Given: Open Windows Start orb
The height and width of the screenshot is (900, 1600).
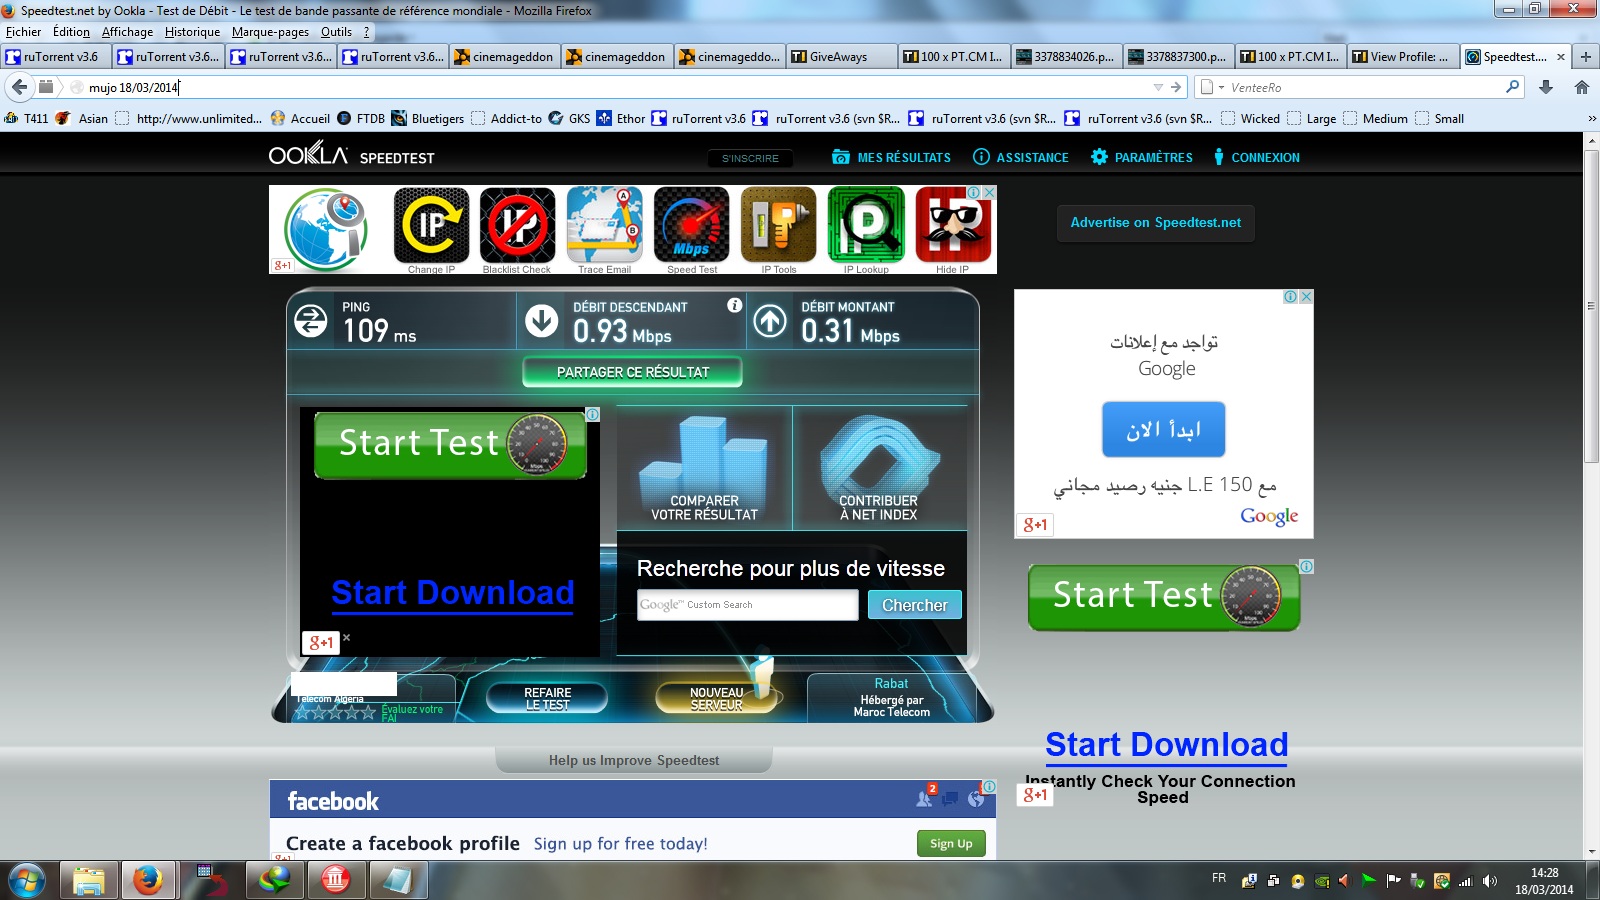Looking at the screenshot, I should click(27, 880).
